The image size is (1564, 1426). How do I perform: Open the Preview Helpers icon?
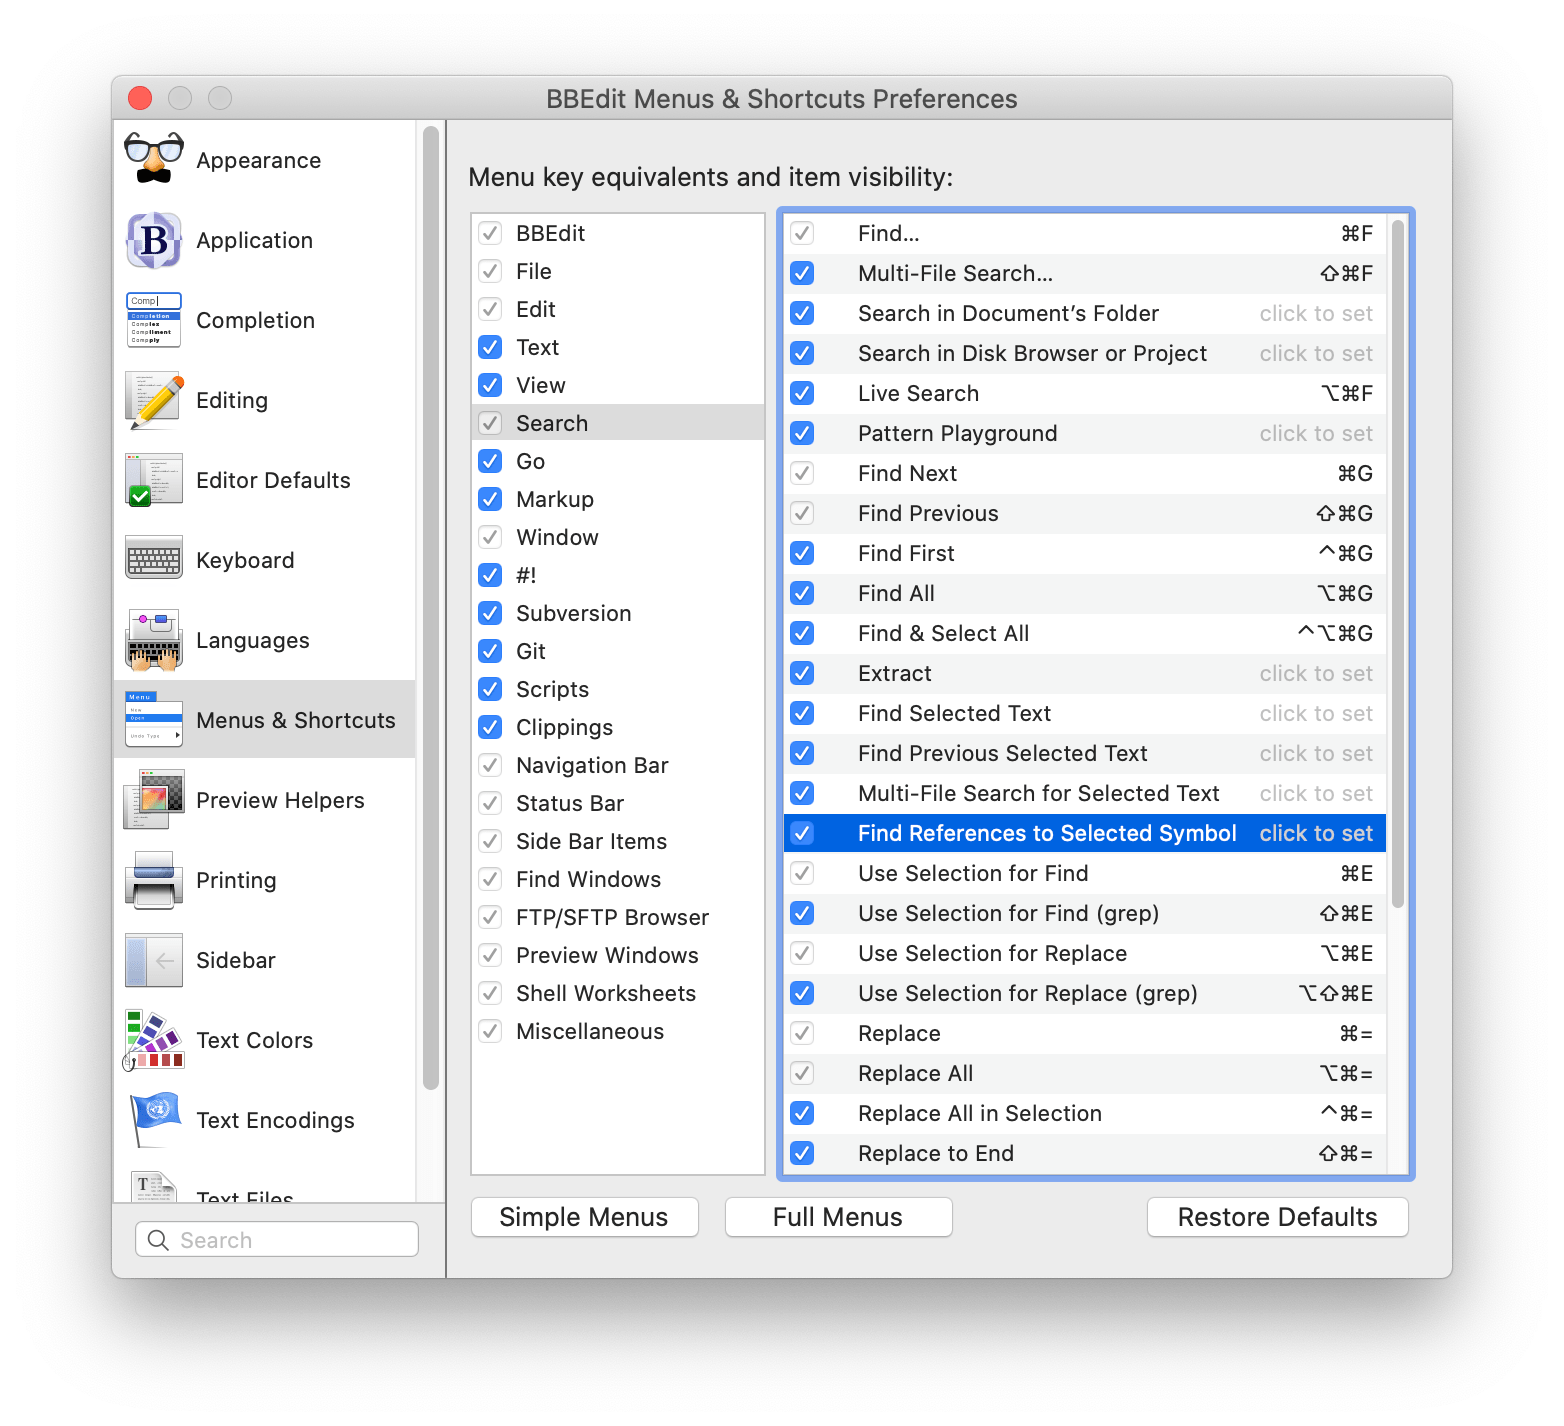point(154,800)
